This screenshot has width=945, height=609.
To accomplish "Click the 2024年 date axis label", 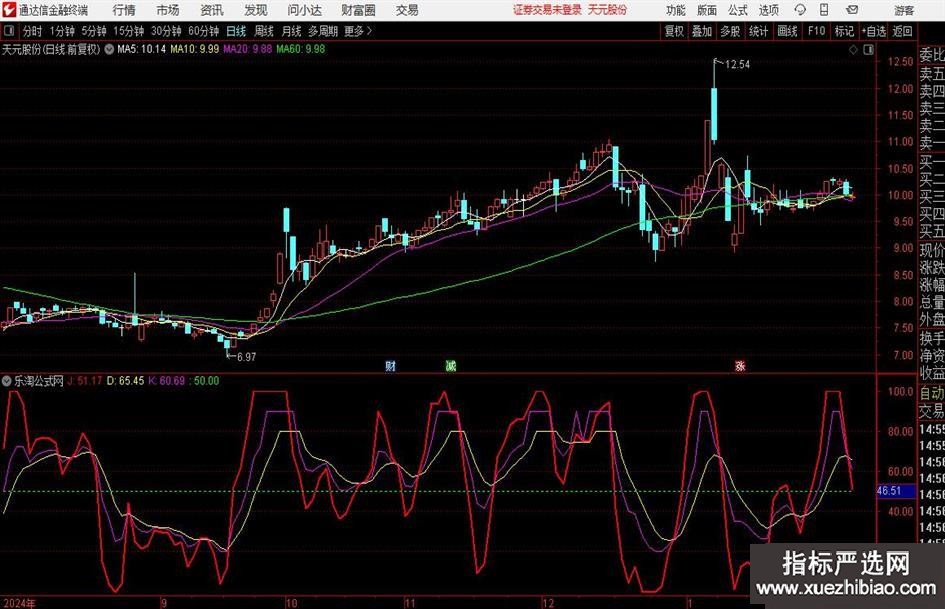I will coord(19,603).
